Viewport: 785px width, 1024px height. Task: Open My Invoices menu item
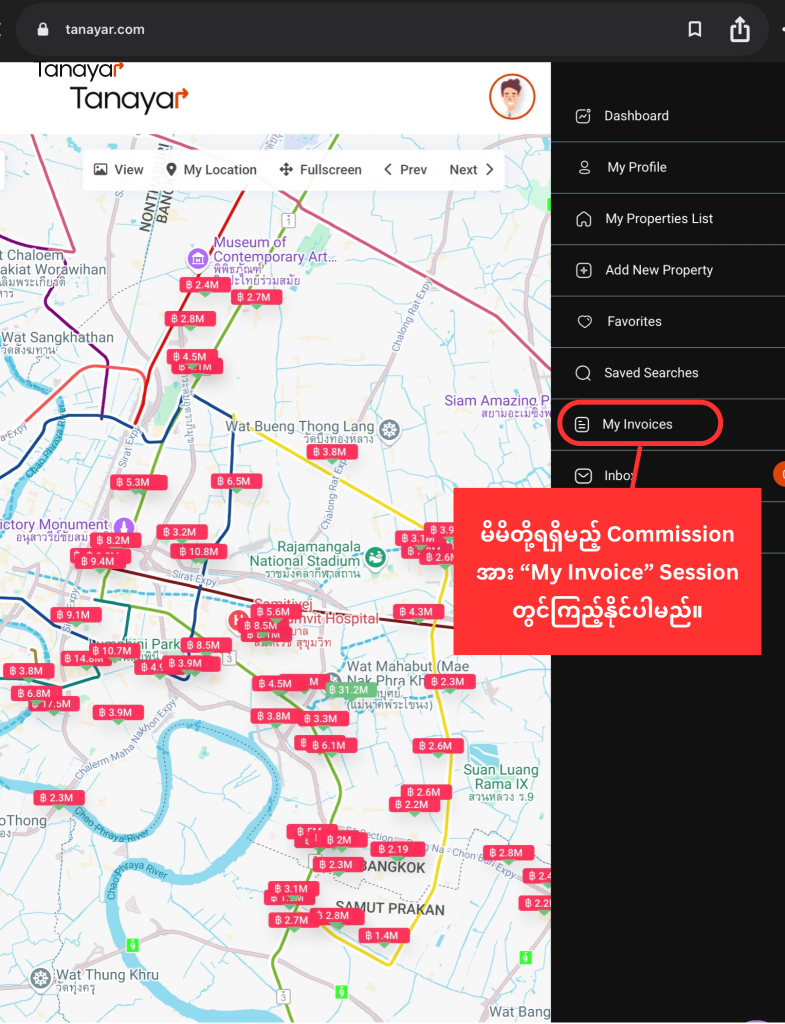pyautogui.click(x=637, y=424)
